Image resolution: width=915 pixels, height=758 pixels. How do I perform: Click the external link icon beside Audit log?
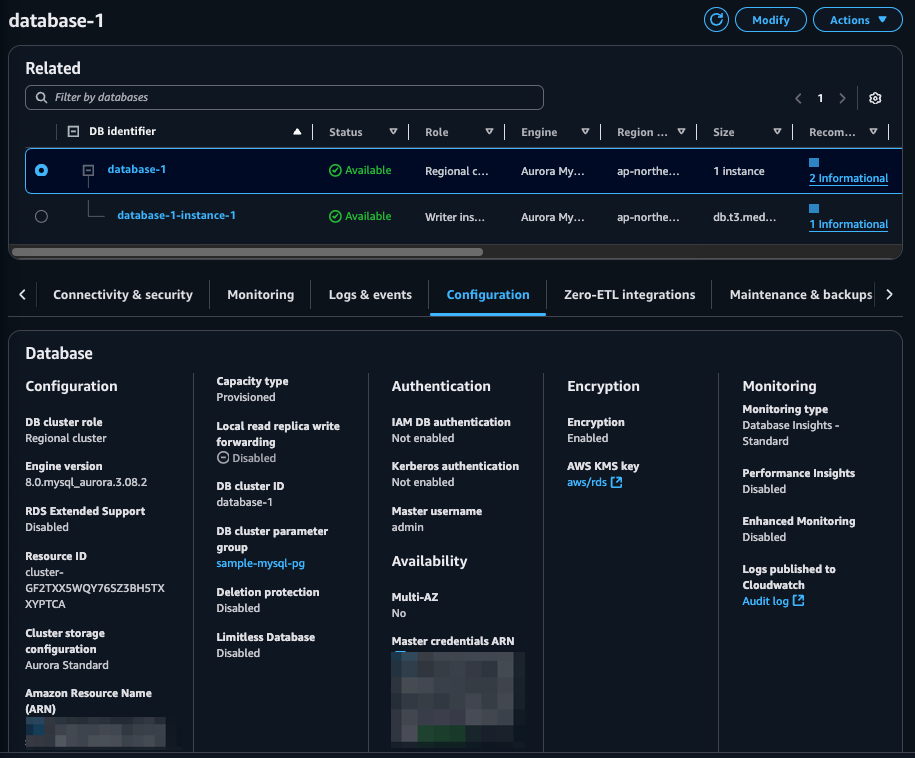[x=798, y=600]
